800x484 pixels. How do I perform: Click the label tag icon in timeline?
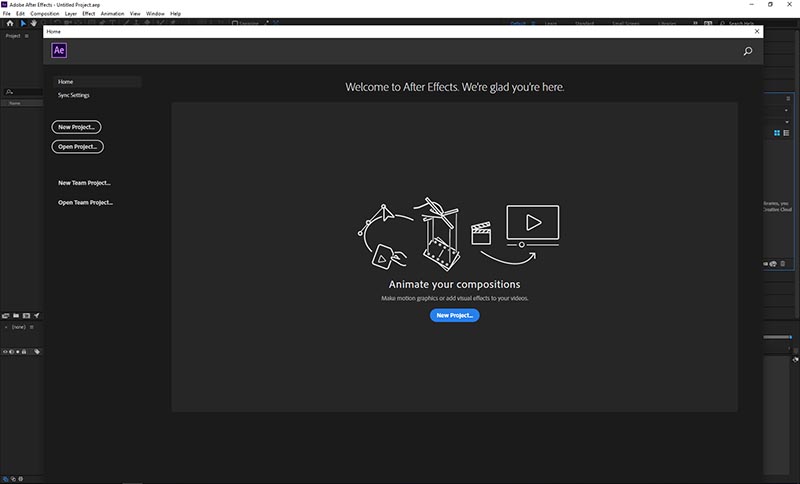coord(37,352)
